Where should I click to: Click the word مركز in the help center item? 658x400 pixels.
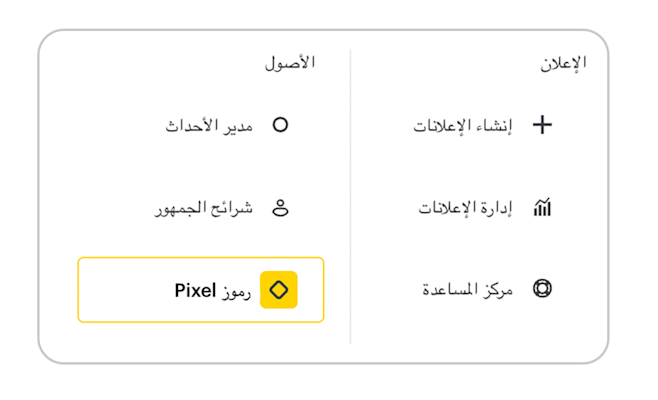click(496, 290)
